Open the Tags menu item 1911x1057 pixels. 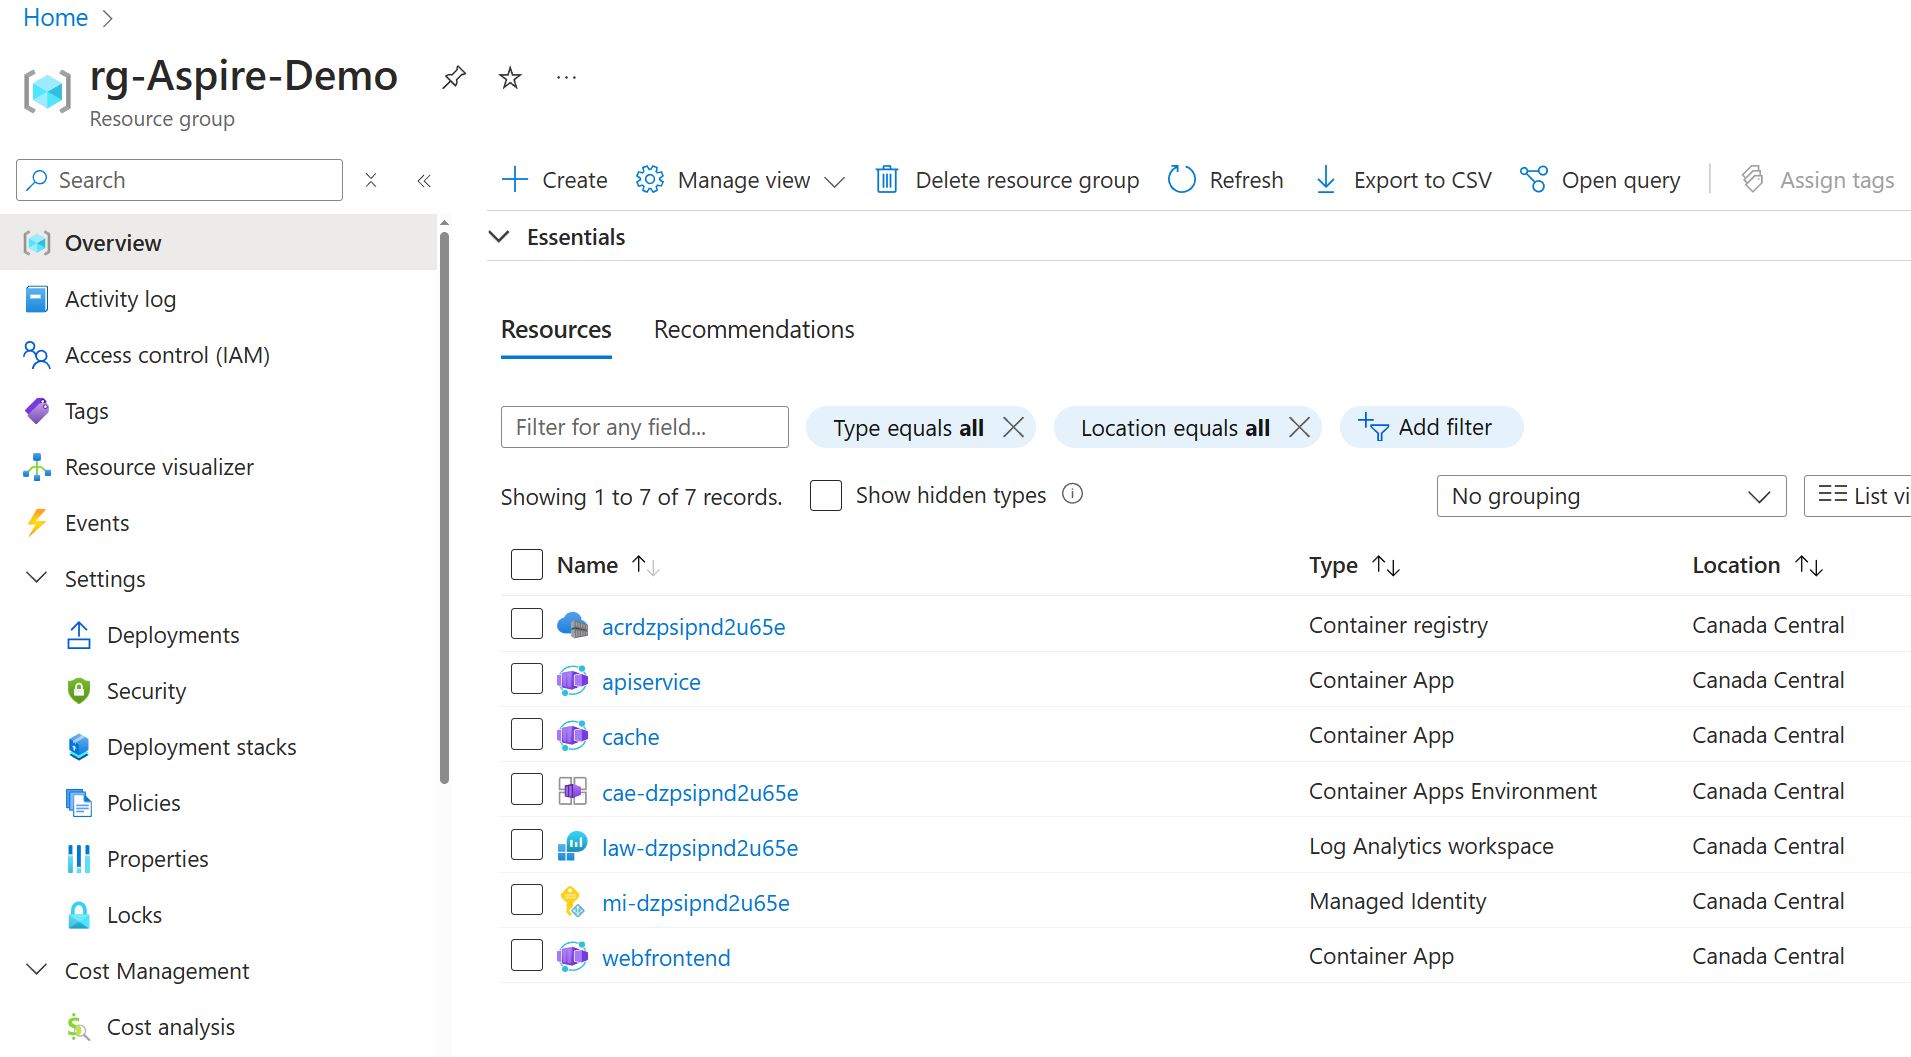(x=219, y=411)
